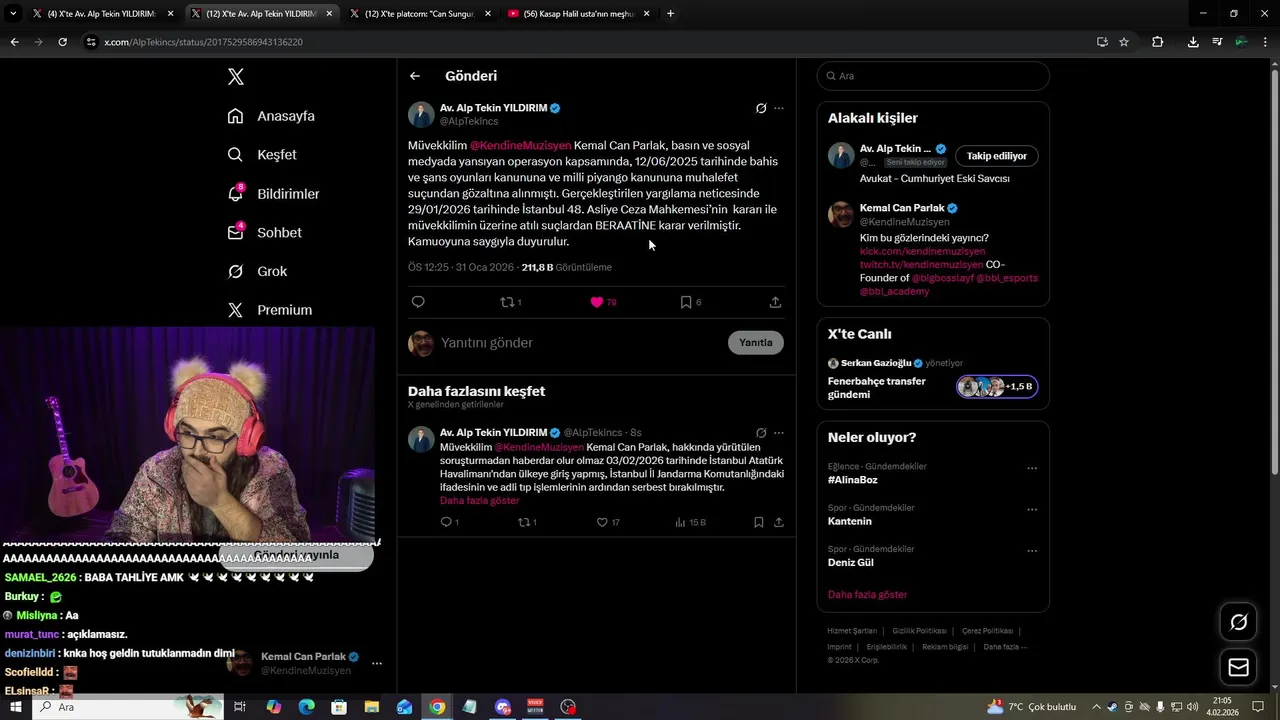Viewport: 1280px width, 720px height.
Task: Open the floating Grok button
Action: point(1239,623)
